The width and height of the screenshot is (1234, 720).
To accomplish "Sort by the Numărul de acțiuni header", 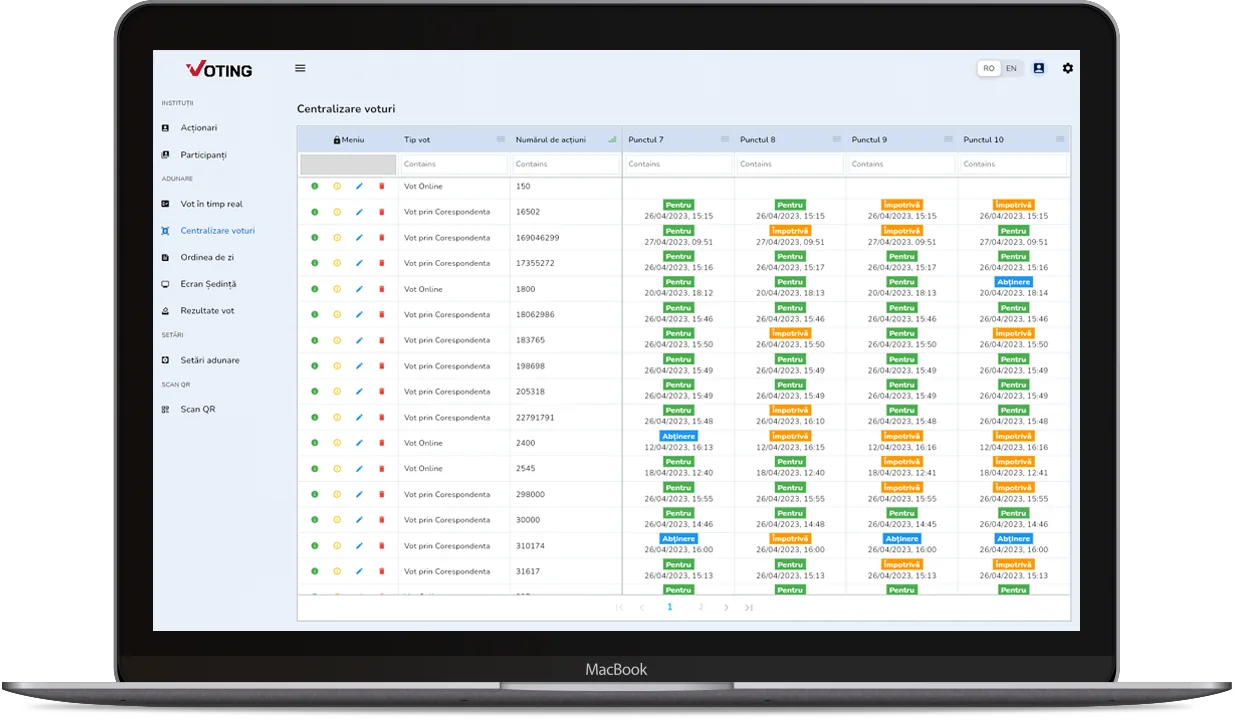I will pyautogui.click(x=551, y=140).
